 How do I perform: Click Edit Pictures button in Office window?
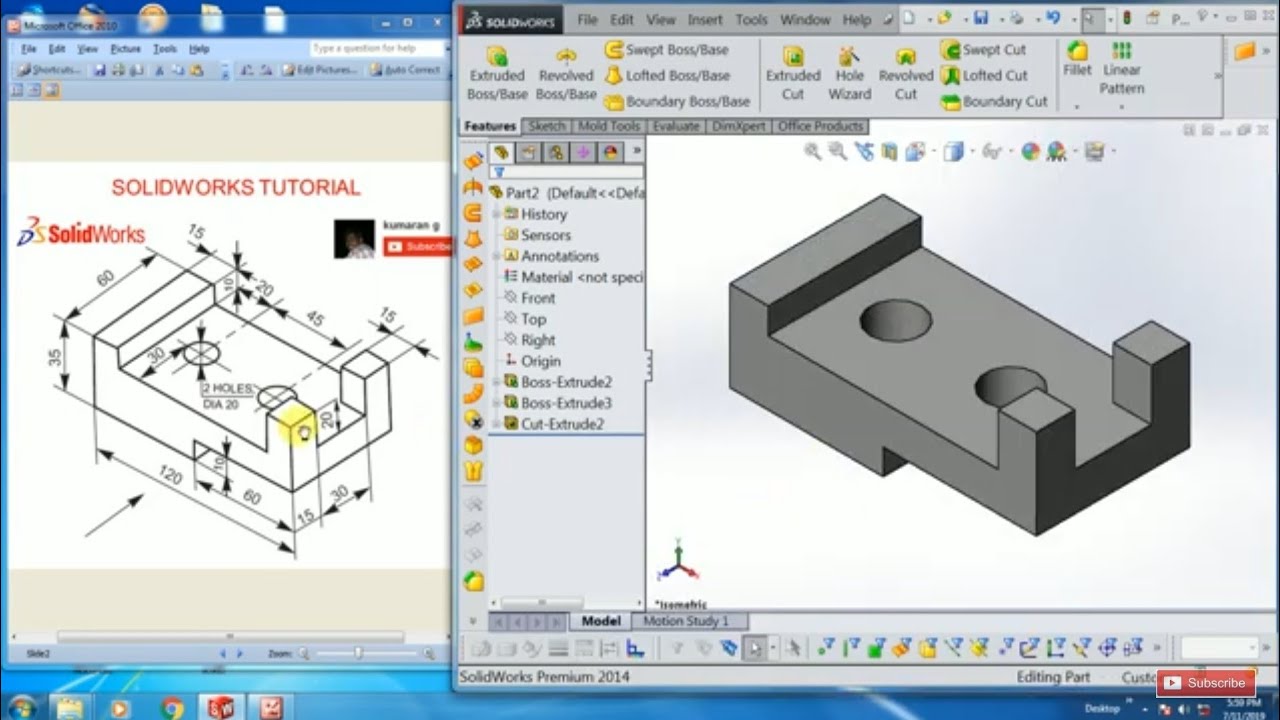(320, 70)
